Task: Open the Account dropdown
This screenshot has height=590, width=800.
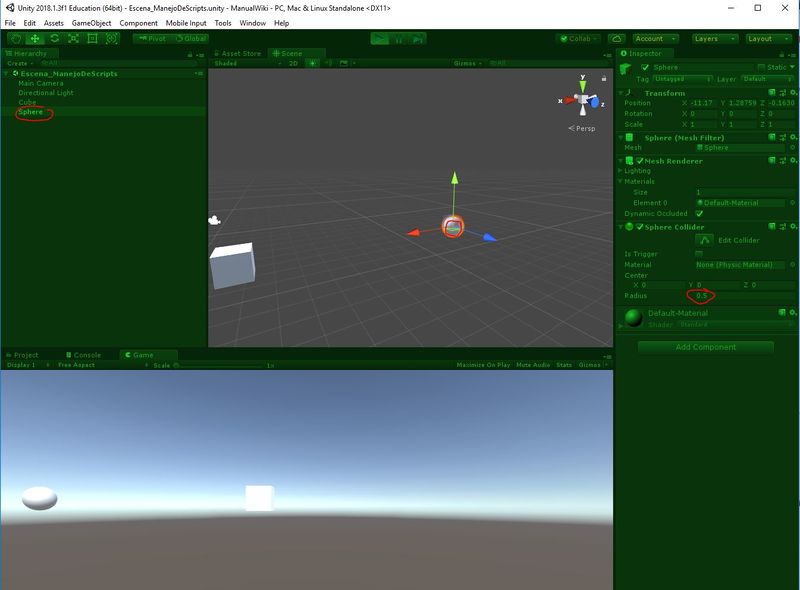Action: pyautogui.click(x=656, y=39)
